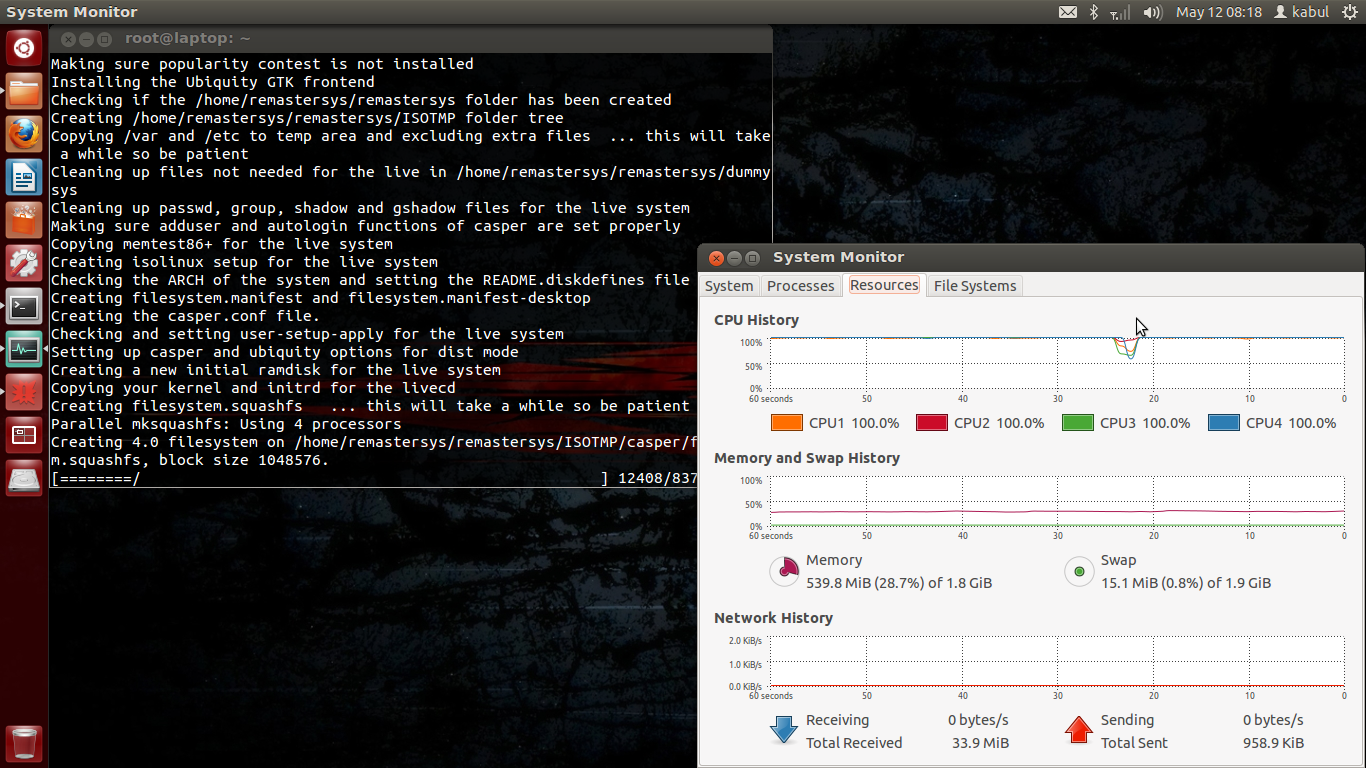Viewport: 1366px width, 768px height.
Task: Click the Memory and Swap History heading
Action: point(807,458)
